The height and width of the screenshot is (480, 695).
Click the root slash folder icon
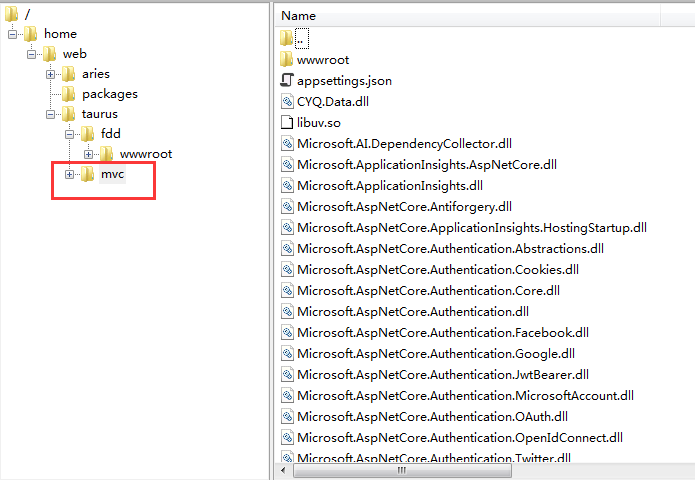coord(12,14)
